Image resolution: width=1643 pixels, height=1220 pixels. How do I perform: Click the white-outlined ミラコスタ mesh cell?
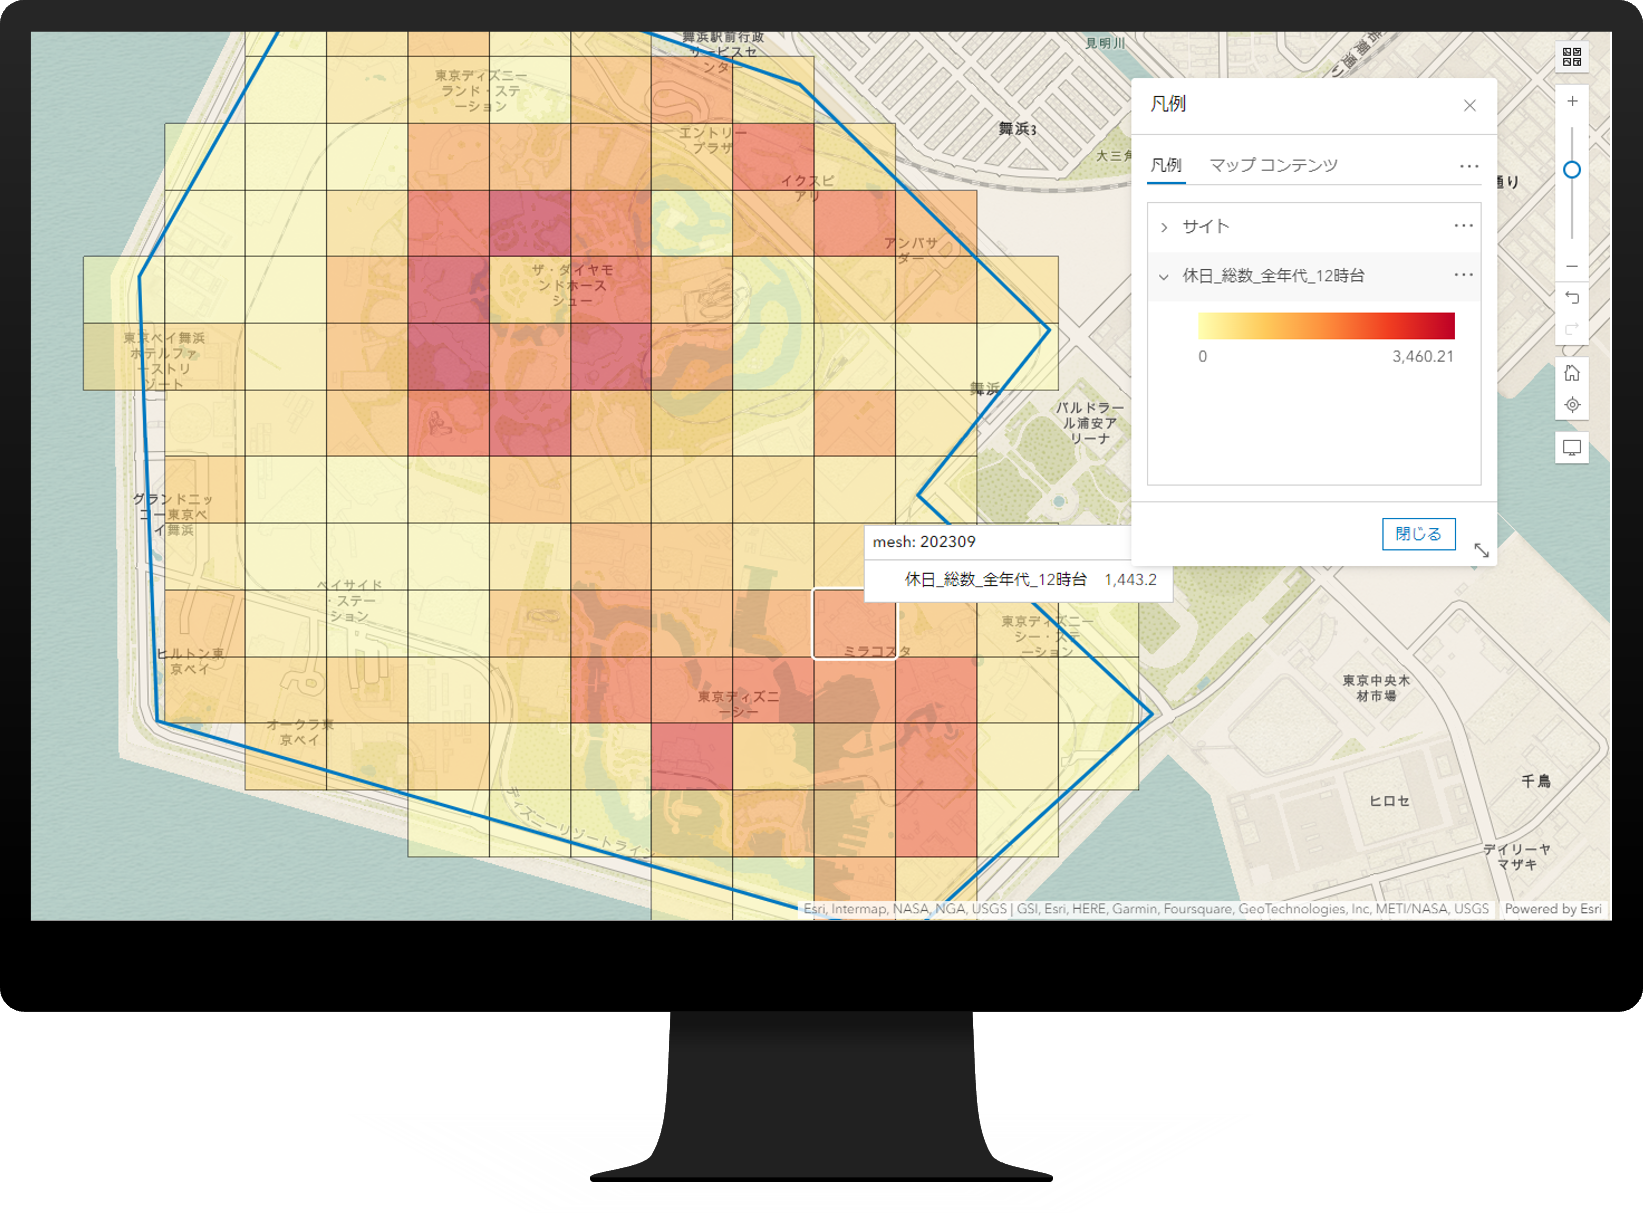tap(854, 623)
